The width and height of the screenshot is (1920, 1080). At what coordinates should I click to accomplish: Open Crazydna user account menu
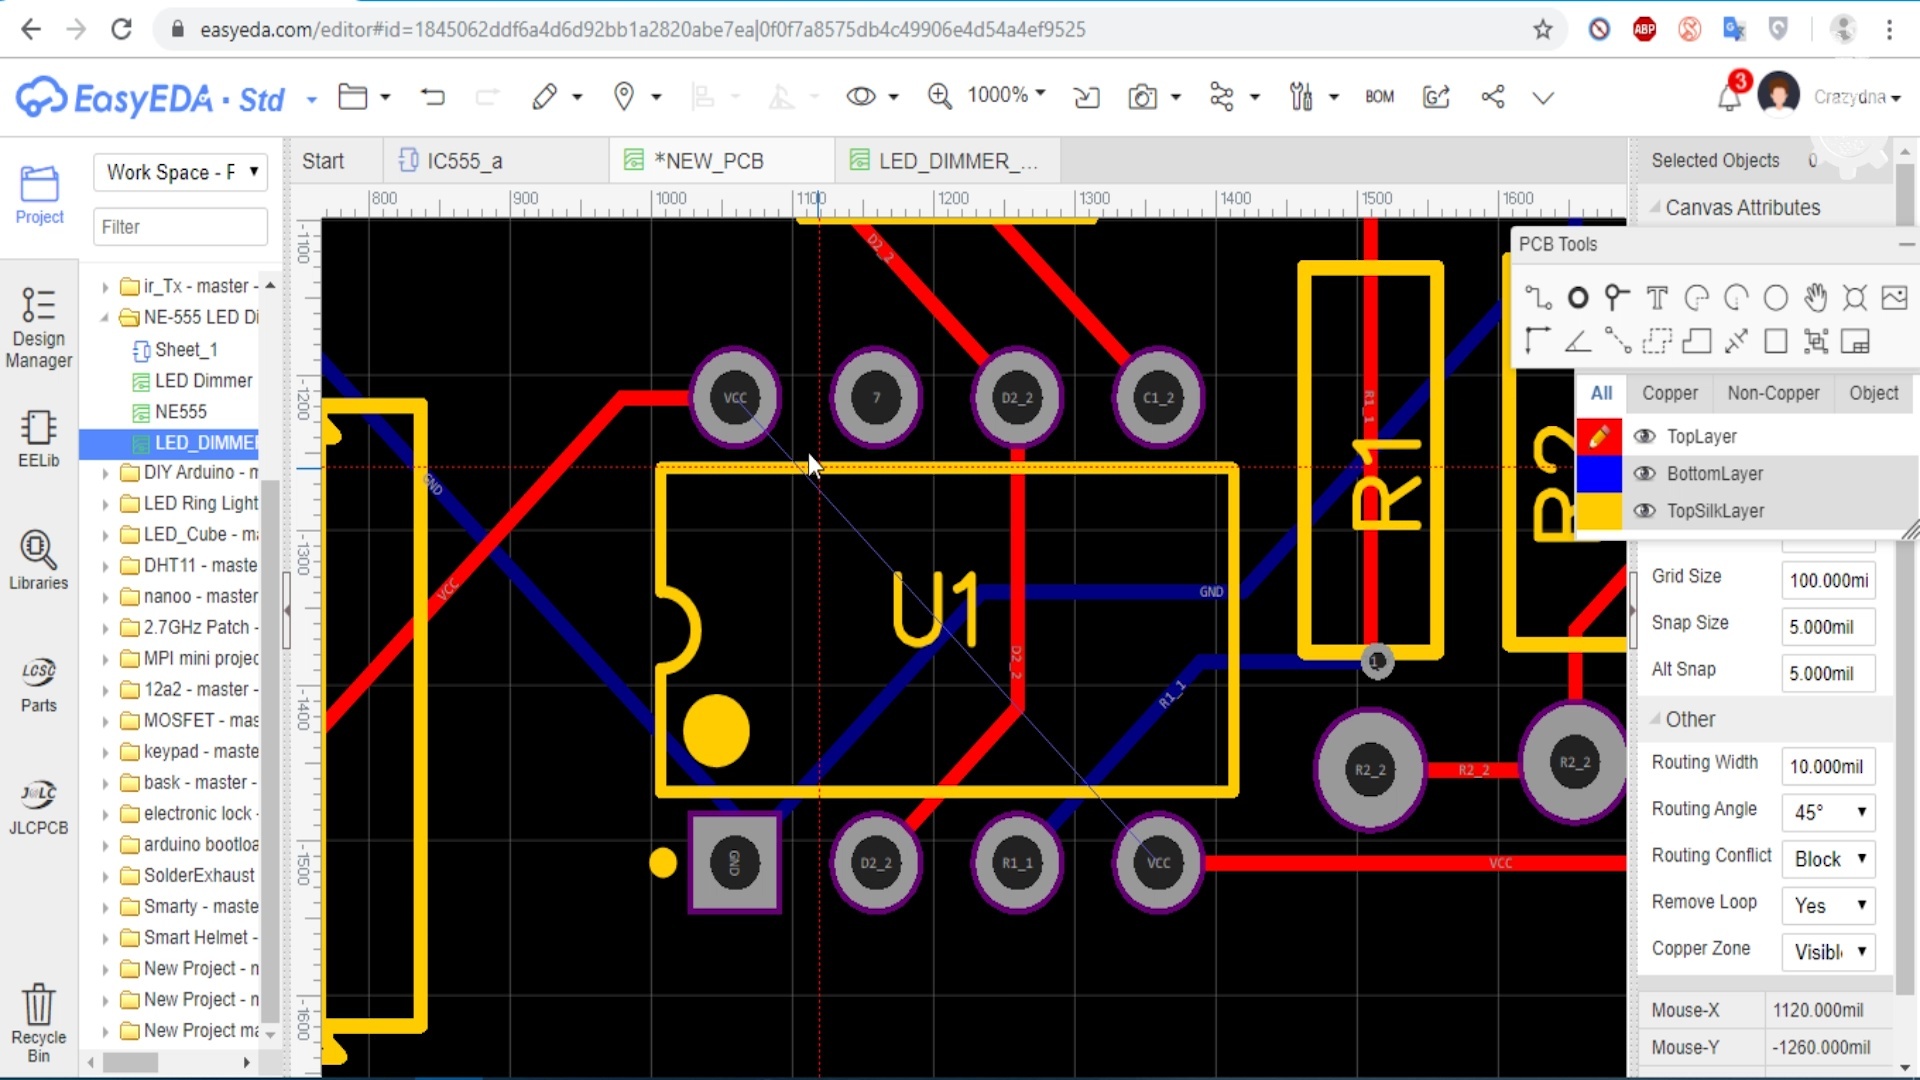[1856, 97]
